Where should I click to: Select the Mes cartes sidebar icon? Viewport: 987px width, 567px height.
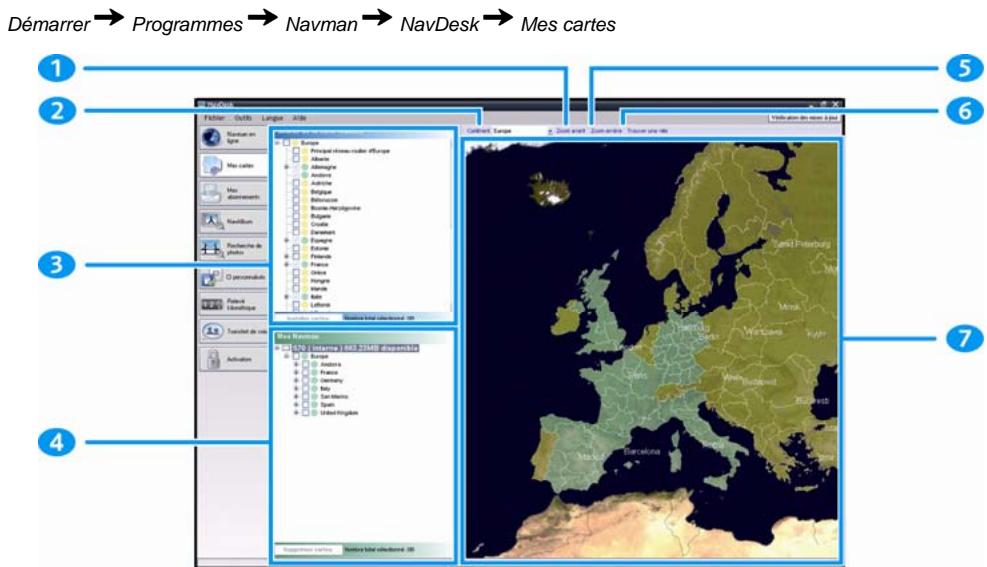212,166
